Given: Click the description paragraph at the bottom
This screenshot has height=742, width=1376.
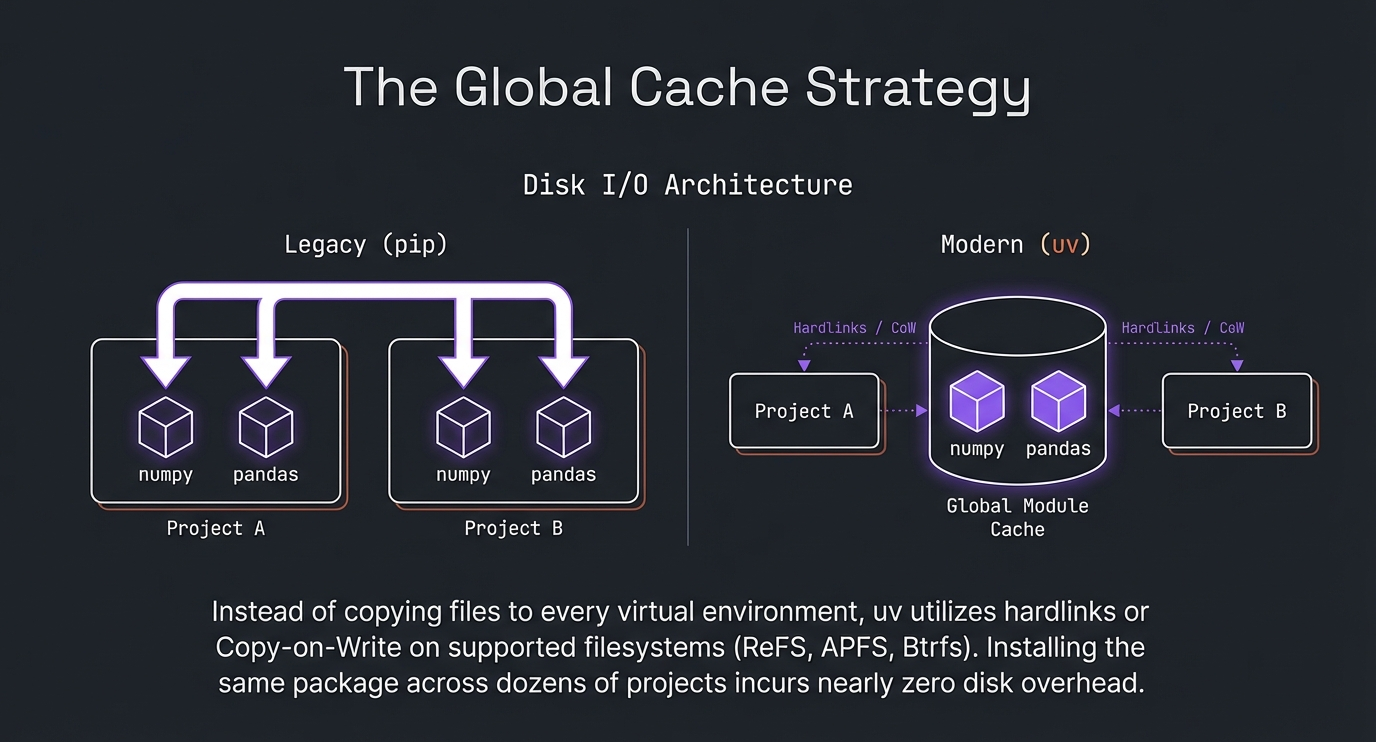Looking at the screenshot, I should click(680, 648).
